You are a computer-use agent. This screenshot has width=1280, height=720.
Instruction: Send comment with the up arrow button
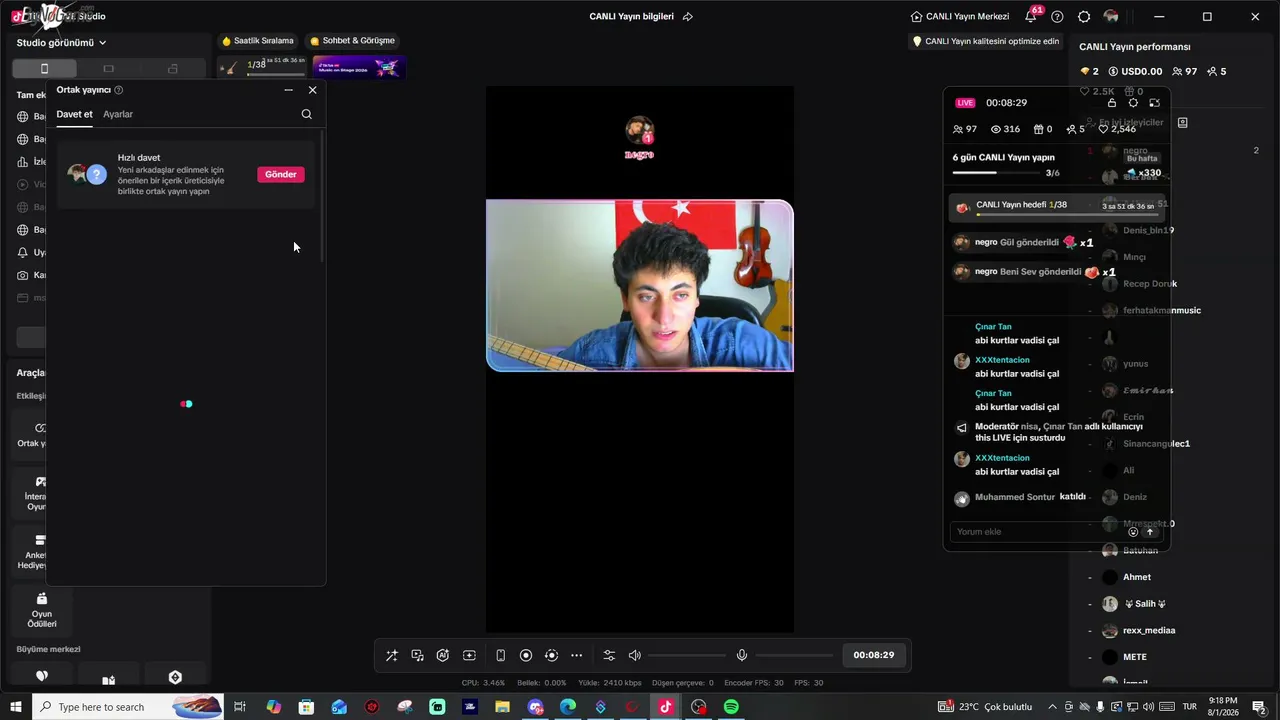point(1150,532)
